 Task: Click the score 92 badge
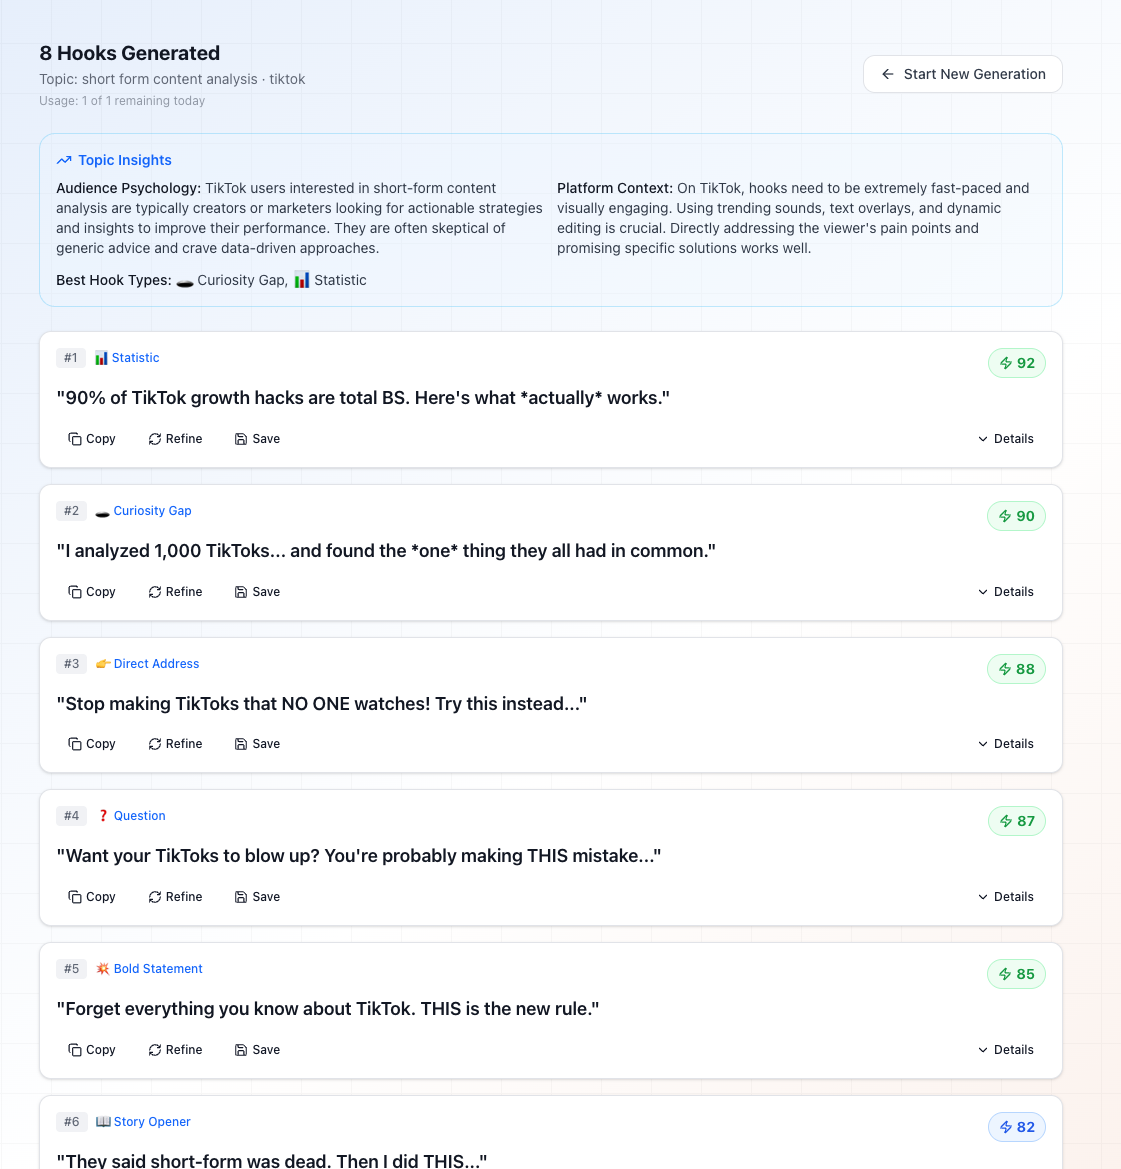(1017, 363)
